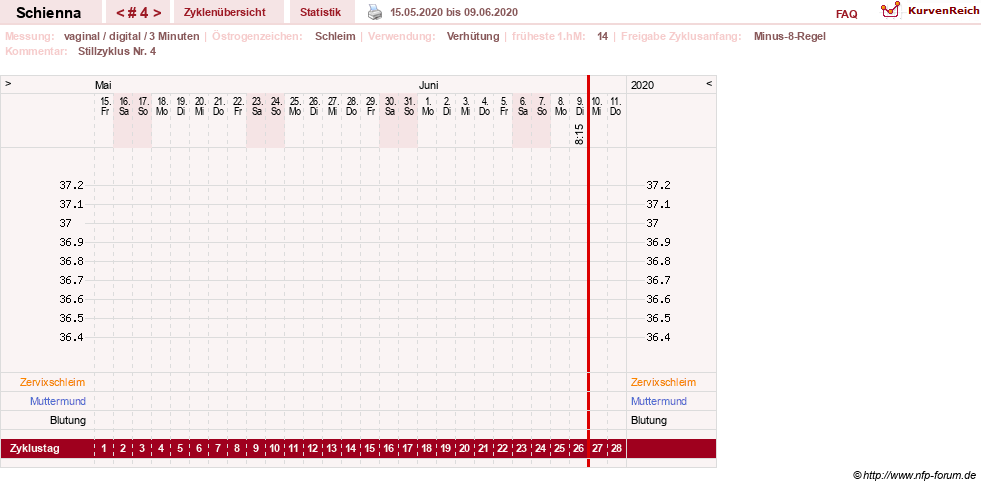Click the left 36.4 temperature axis label
Screen dimensions: 981x487
[x=71, y=337]
